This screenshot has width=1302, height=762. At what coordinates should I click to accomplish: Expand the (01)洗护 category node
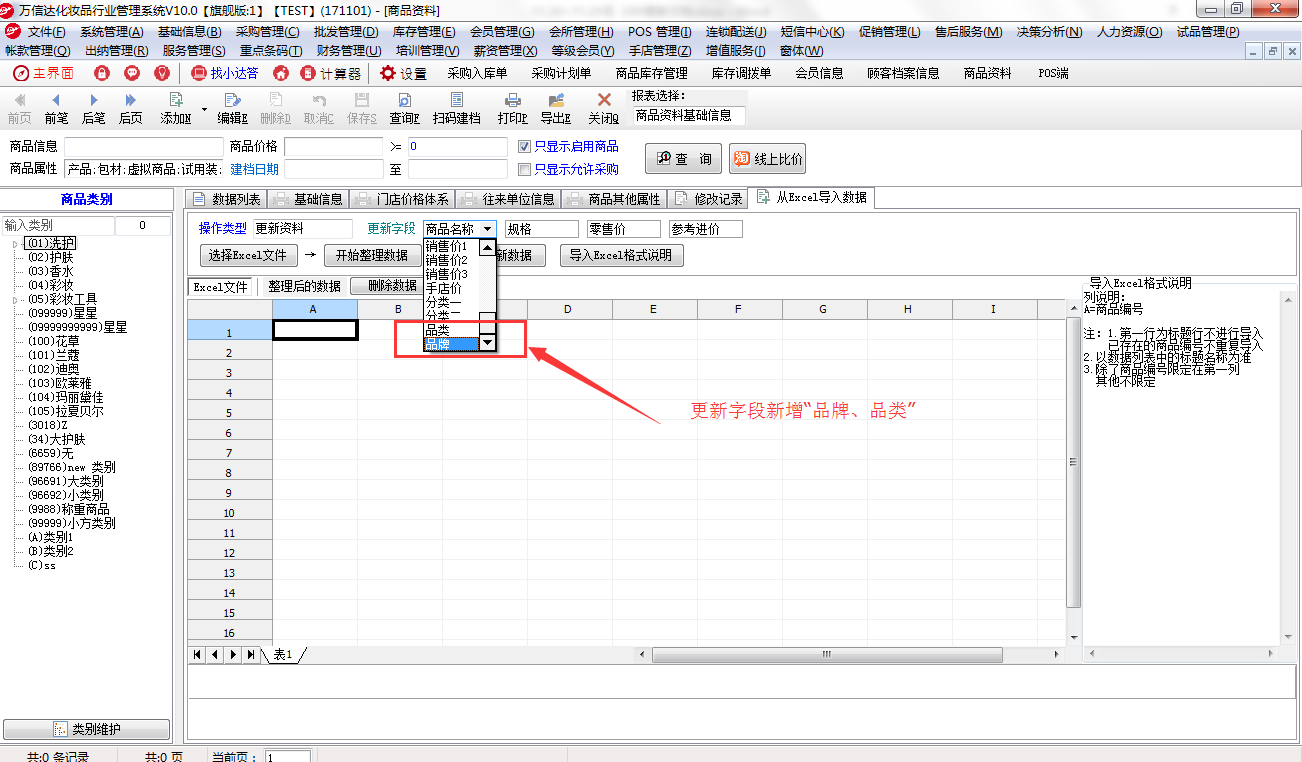pyautogui.click(x=15, y=243)
